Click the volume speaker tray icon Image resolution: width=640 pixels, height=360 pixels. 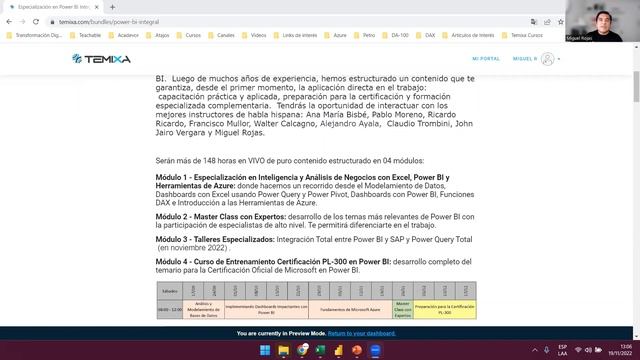pyautogui.click(x=588, y=350)
